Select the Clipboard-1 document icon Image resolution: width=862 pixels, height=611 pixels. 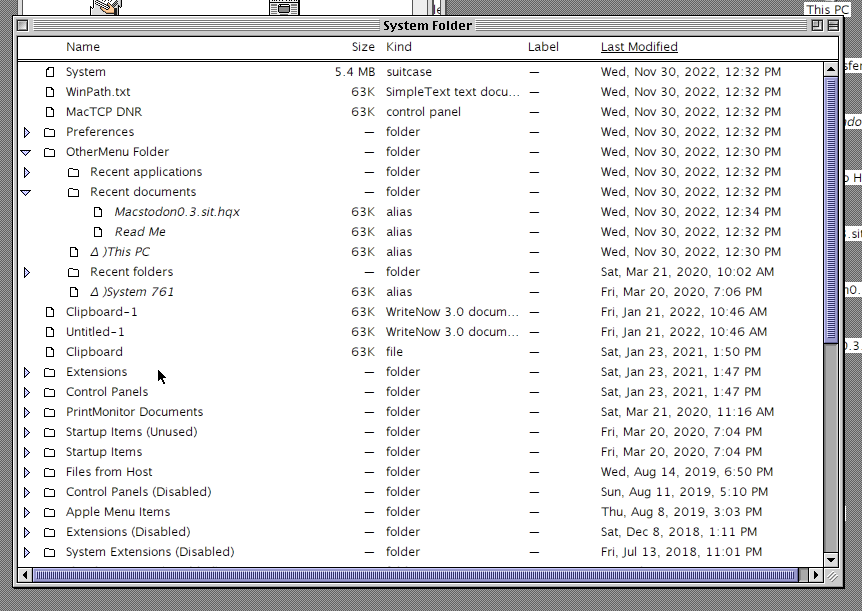click(52, 312)
